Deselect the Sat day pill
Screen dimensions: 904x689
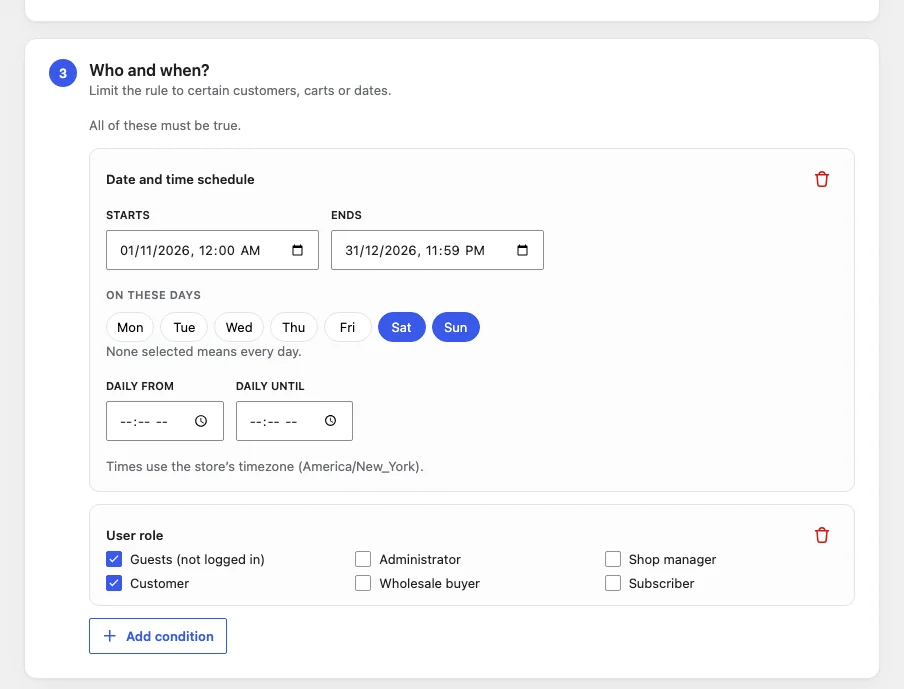pyautogui.click(x=401, y=327)
